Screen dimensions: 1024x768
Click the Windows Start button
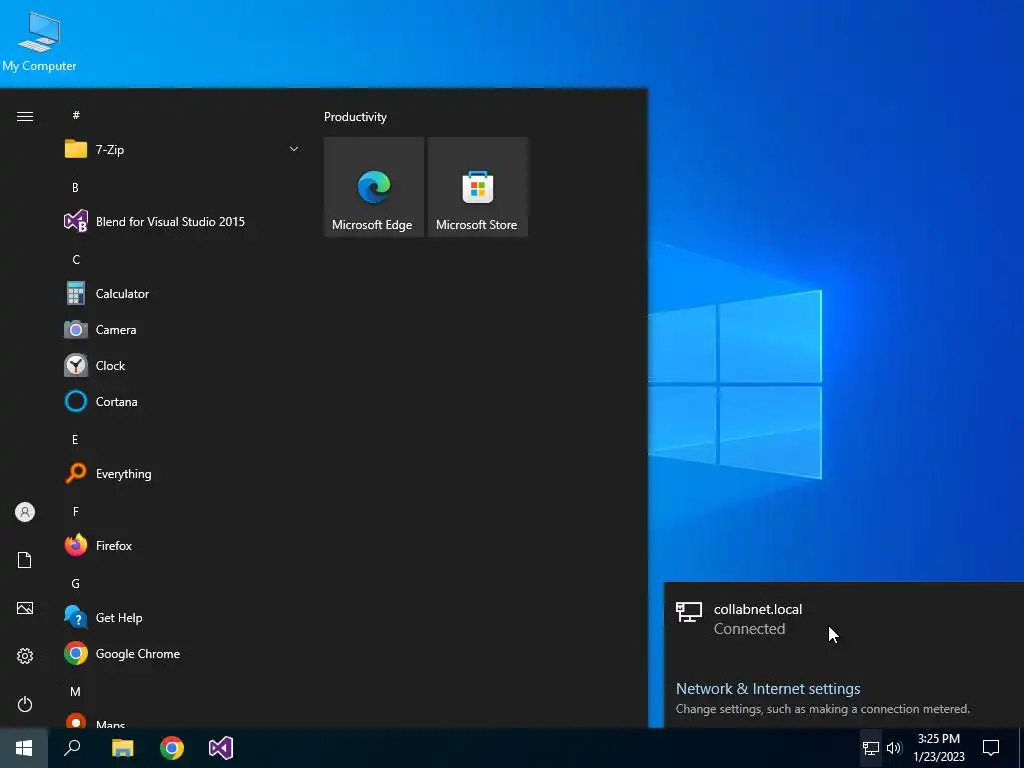24,748
